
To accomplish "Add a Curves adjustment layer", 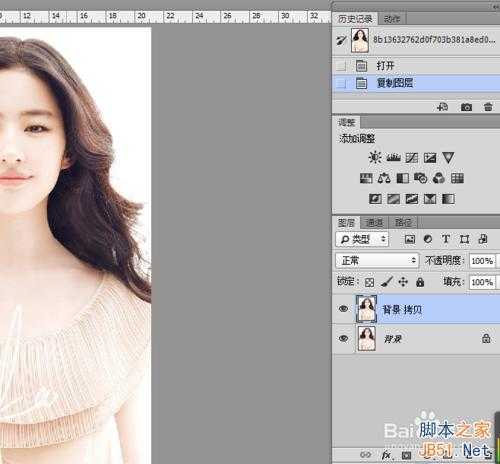I will [x=412, y=158].
